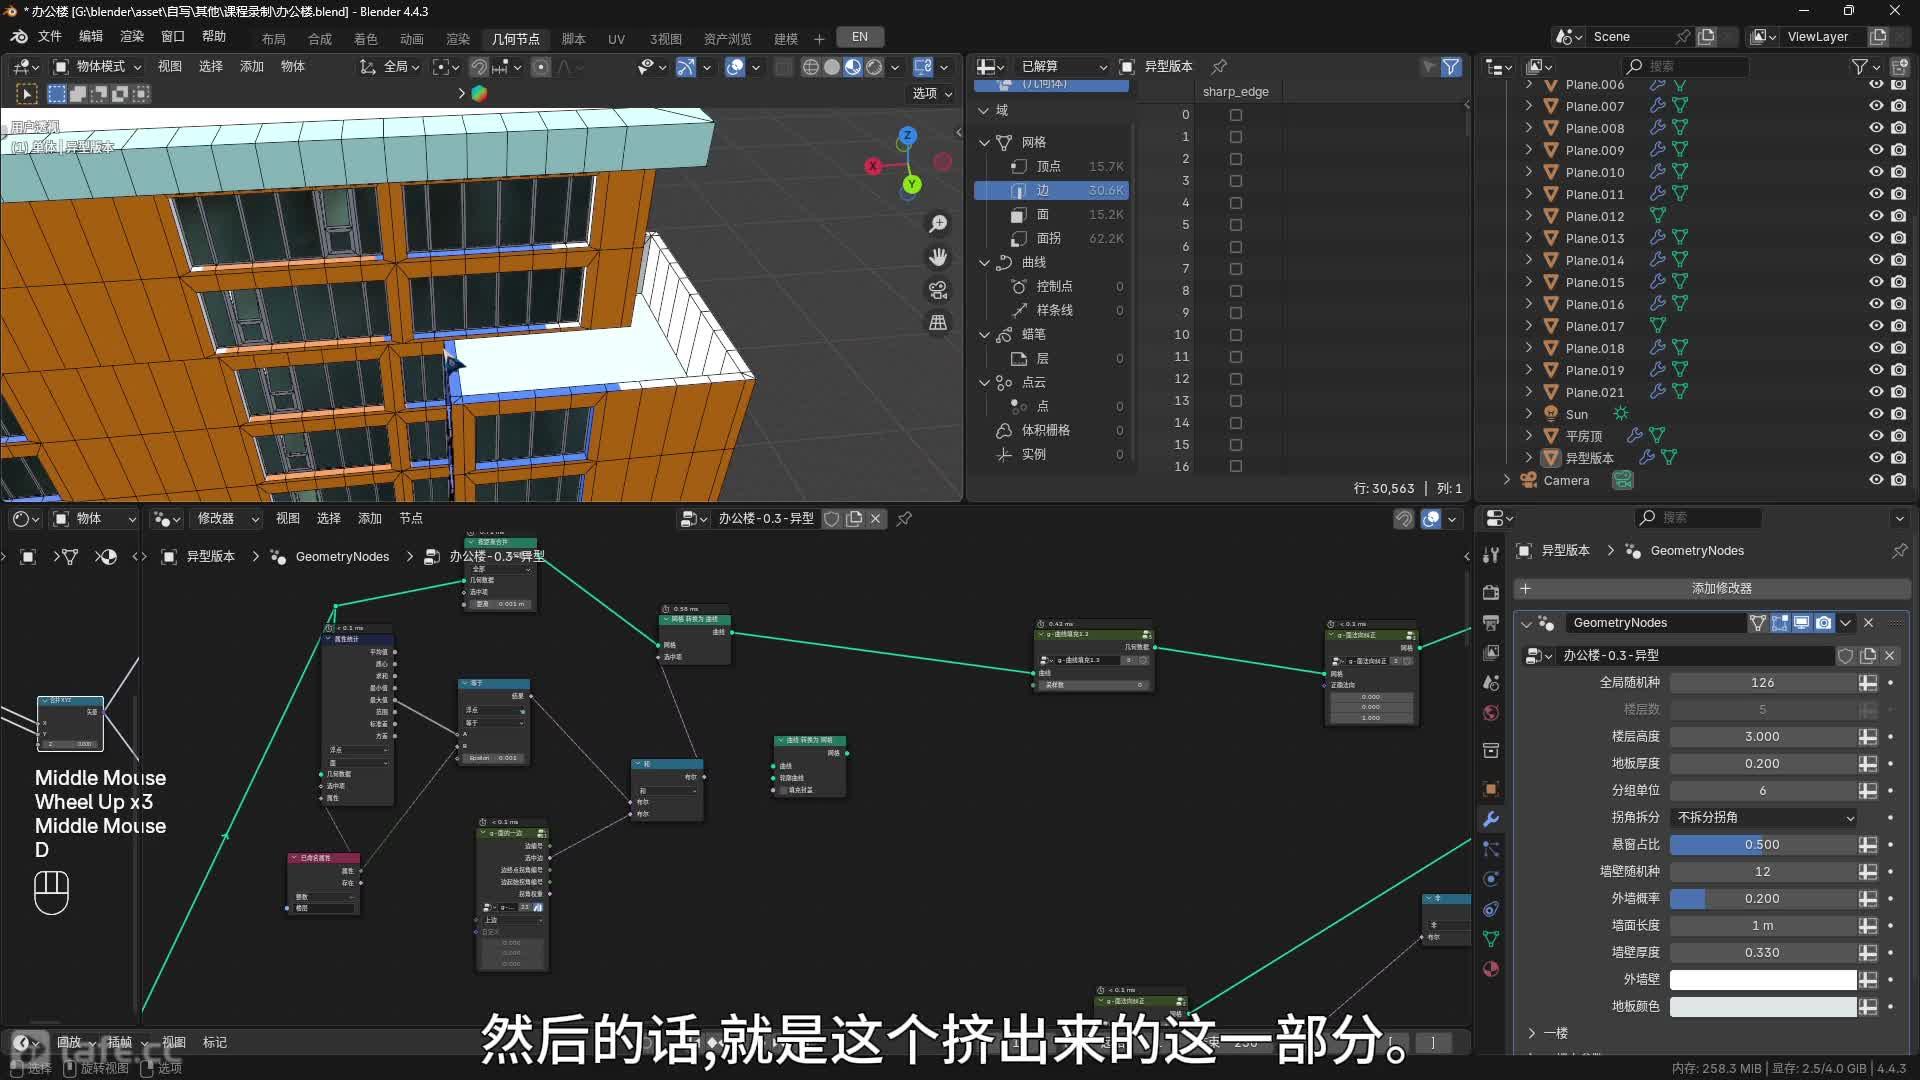Hide Plane.007 in viewport
The width and height of the screenshot is (1920, 1080).
(1876, 106)
